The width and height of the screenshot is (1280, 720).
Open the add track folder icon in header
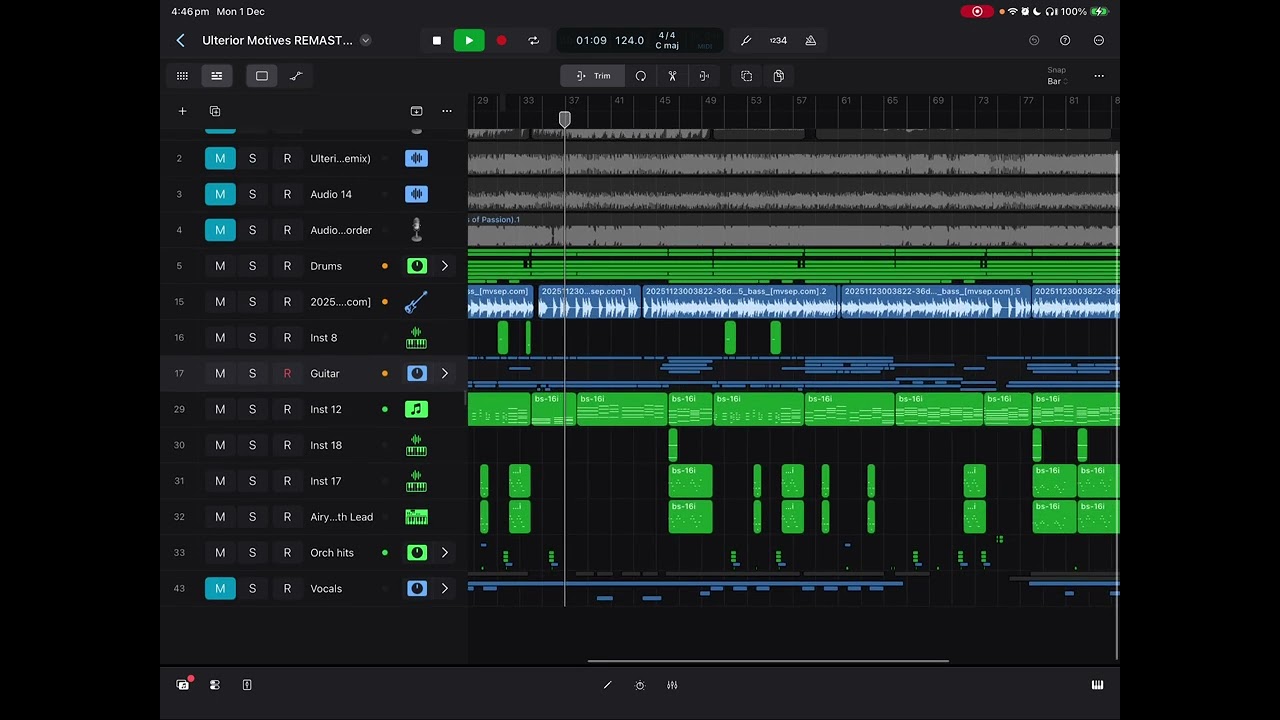tap(416, 111)
